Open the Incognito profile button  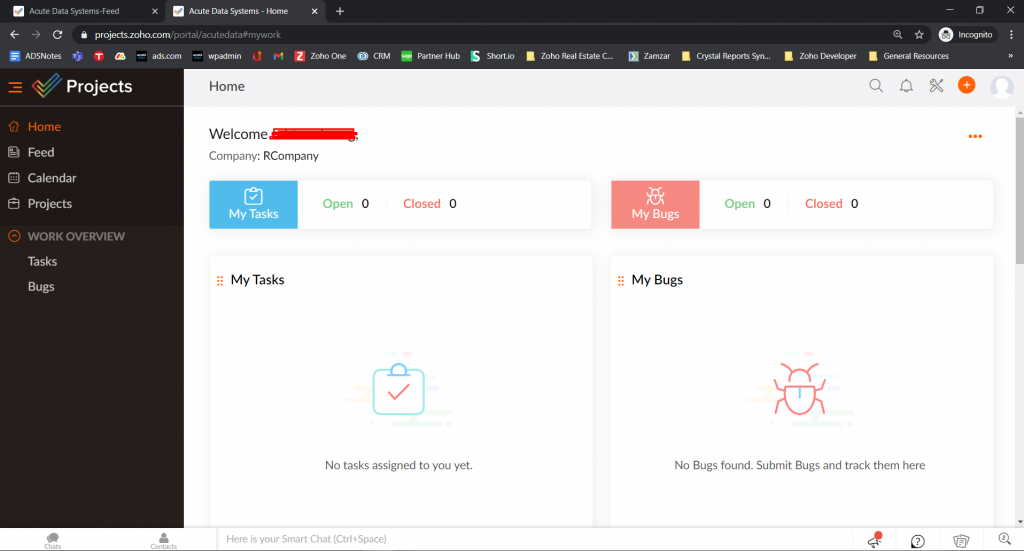967,35
